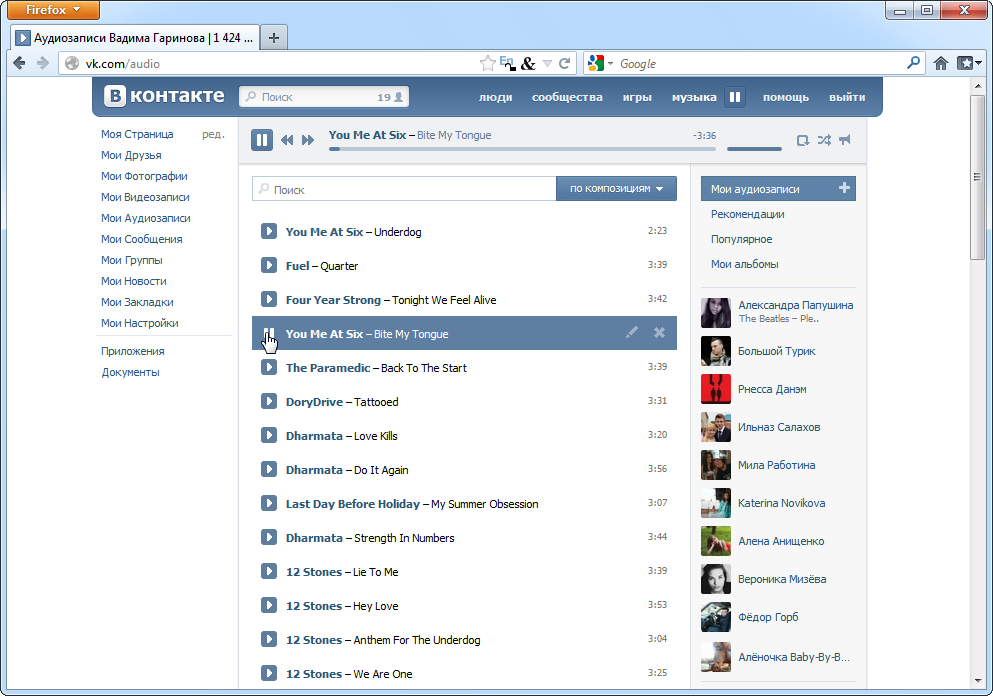The width and height of the screenshot is (993, 696).
Task: Open 'Мои Настройки' in sidebar
Action: coord(139,323)
